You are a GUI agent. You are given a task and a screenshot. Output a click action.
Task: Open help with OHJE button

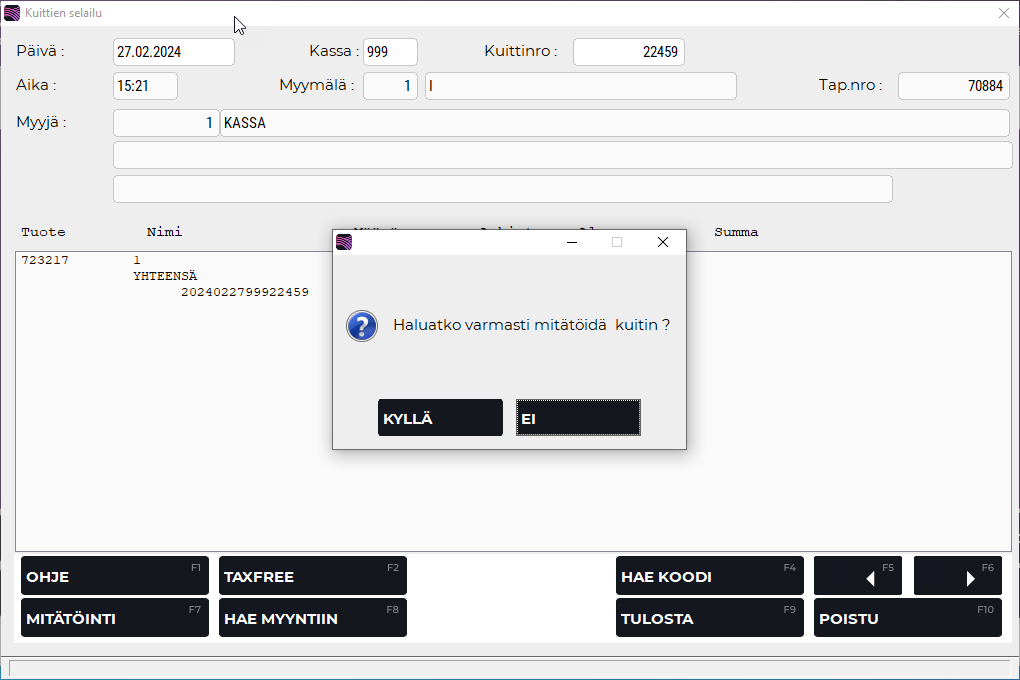pyautogui.click(x=114, y=576)
